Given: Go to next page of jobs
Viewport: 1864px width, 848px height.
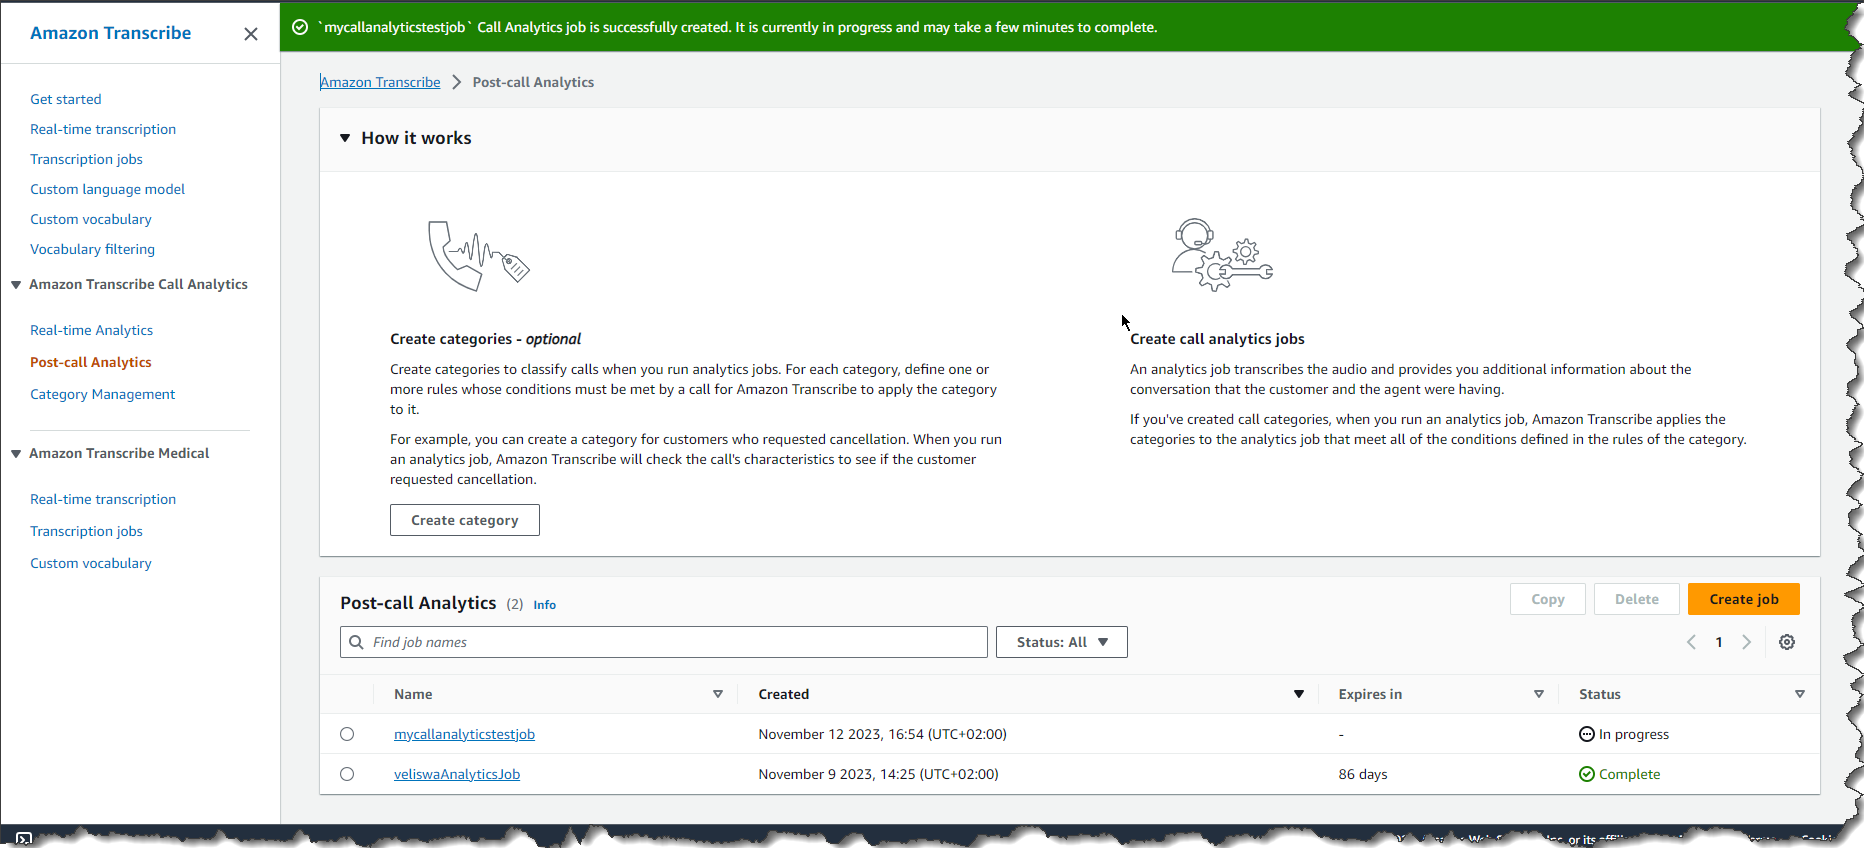Looking at the screenshot, I should (1747, 642).
